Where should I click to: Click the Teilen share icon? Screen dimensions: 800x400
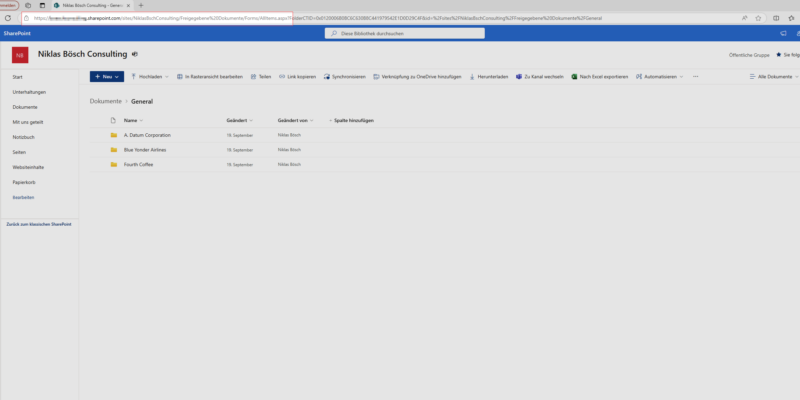[253, 77]
